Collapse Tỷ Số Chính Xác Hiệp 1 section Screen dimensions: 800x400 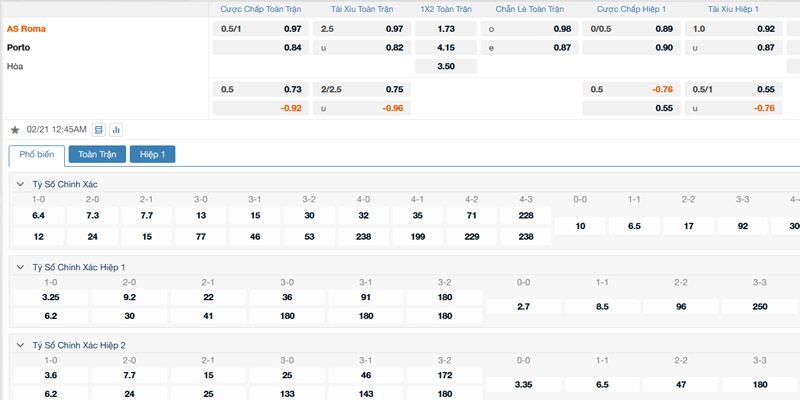tap(20, 267)
